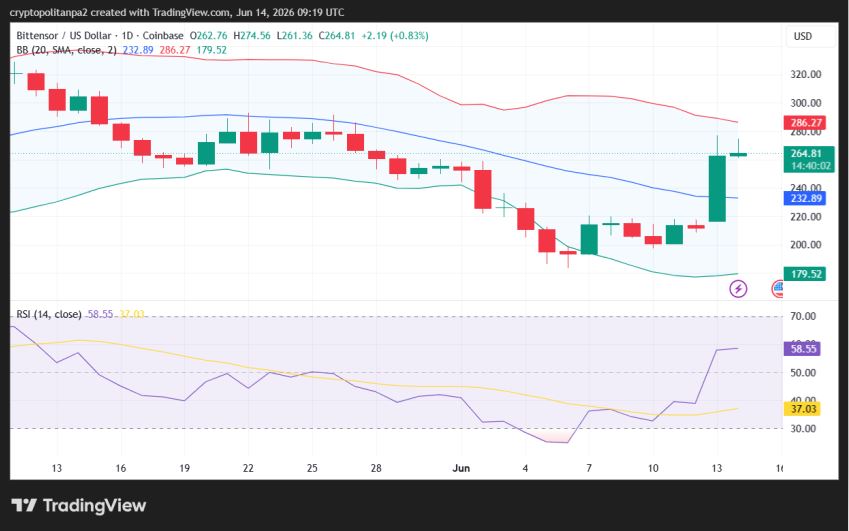Select the green 179.52 lower band price label
The height and width of the screenshot is (531, 849).
click(806, 274)
